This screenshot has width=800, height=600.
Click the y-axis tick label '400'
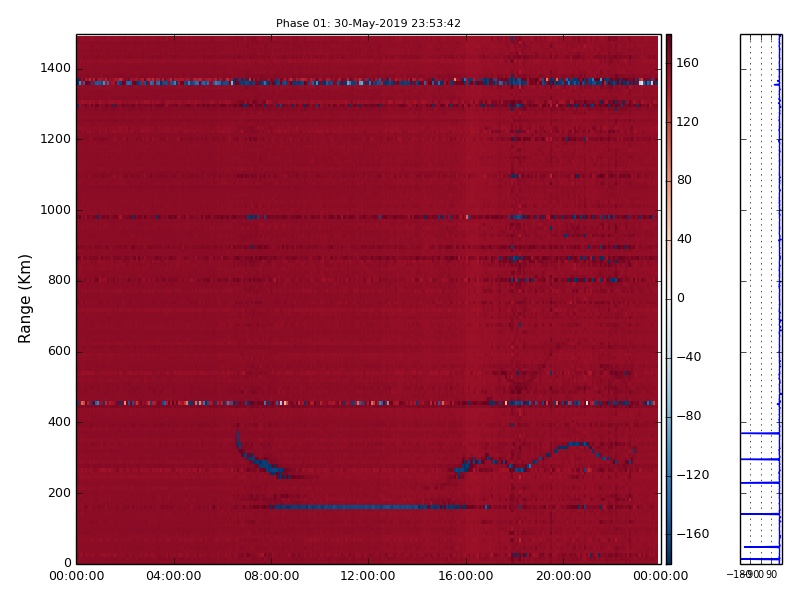pyautogui.click(x=59, y=422)
